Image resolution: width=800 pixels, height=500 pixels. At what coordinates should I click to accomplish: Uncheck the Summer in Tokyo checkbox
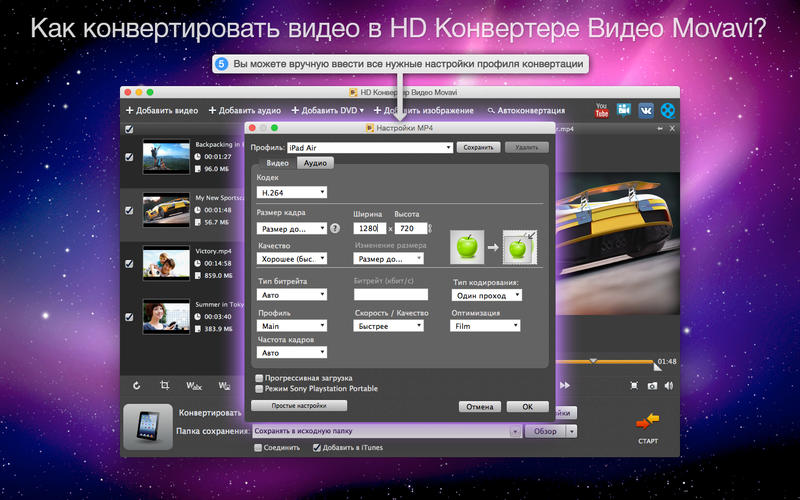point(130,317)
